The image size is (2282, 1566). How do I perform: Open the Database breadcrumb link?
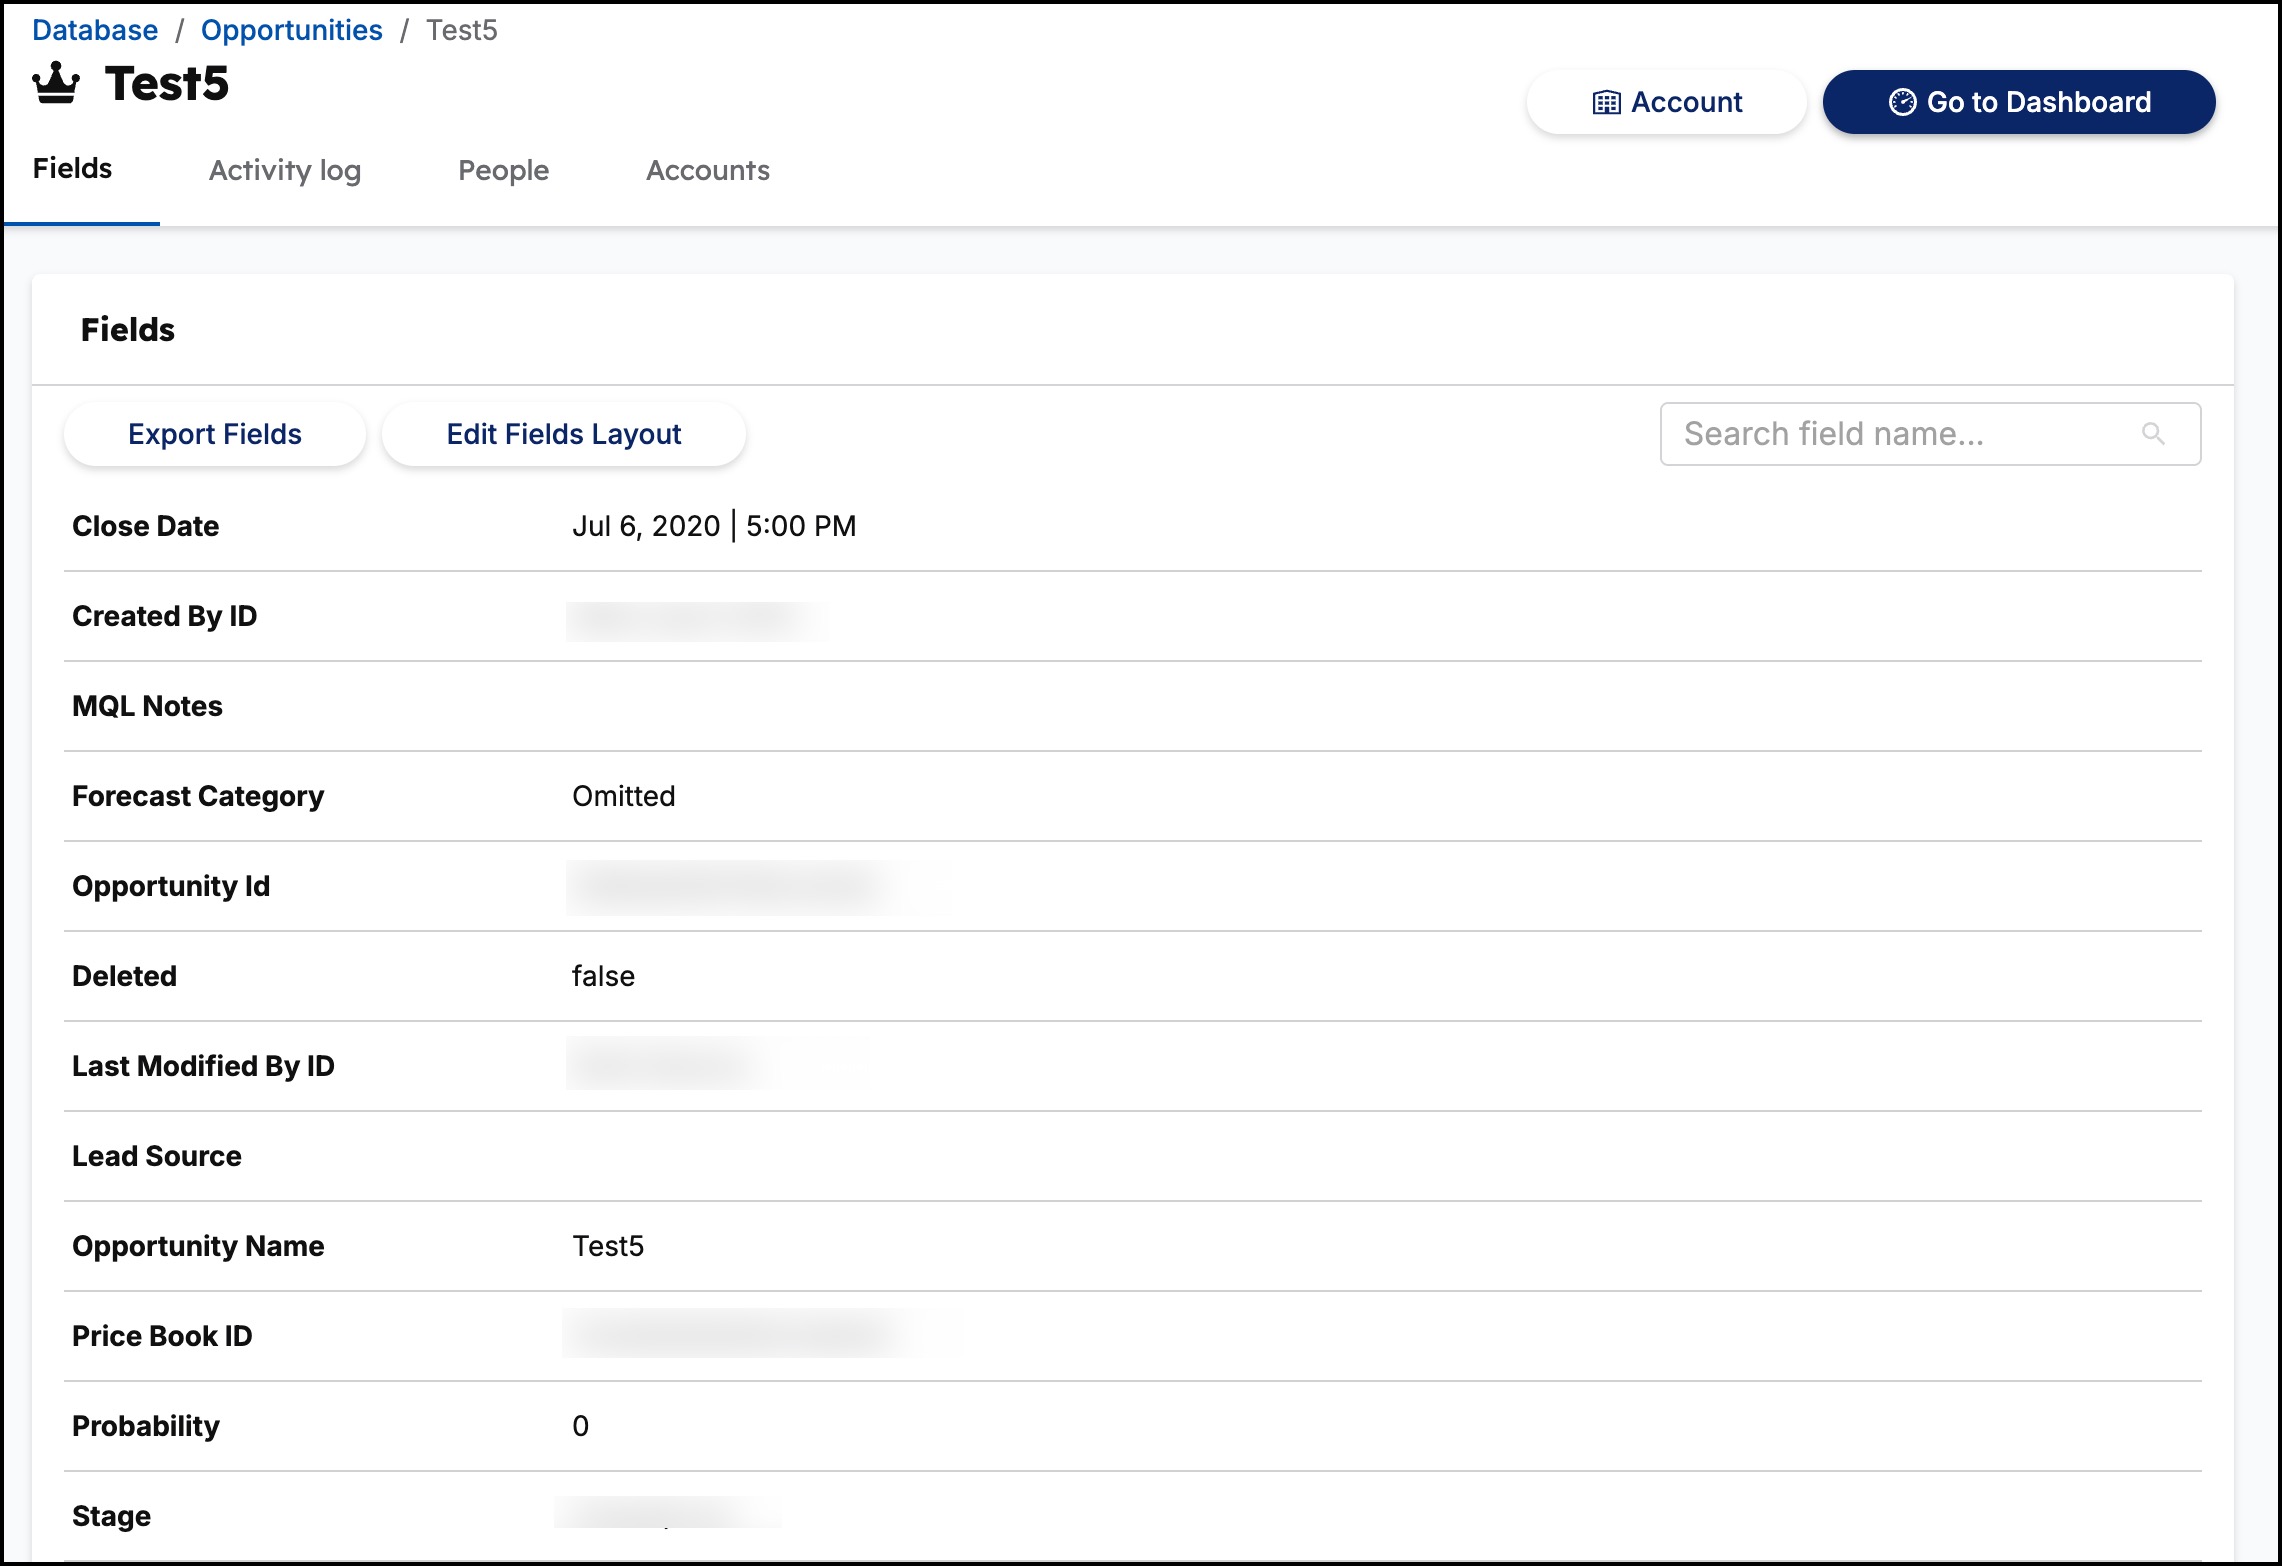pyautogui.click(x=95, y=30)
